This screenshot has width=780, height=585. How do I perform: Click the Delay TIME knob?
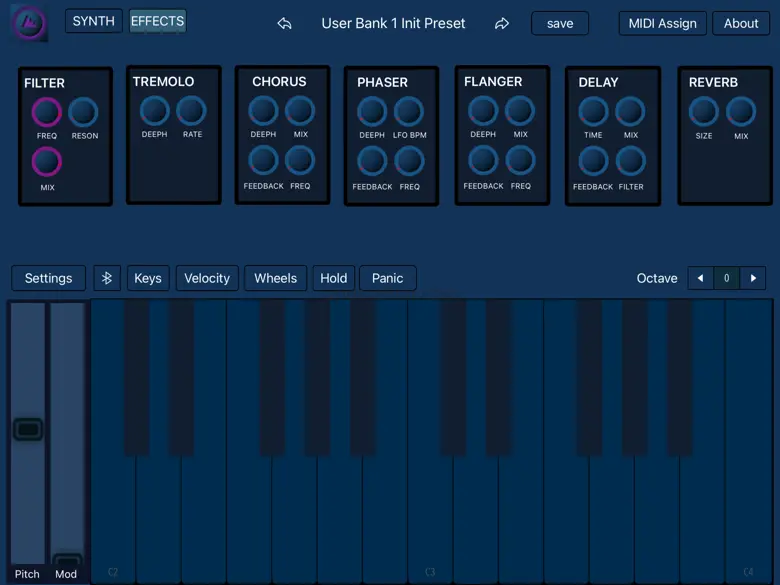(x=593, y=111)
